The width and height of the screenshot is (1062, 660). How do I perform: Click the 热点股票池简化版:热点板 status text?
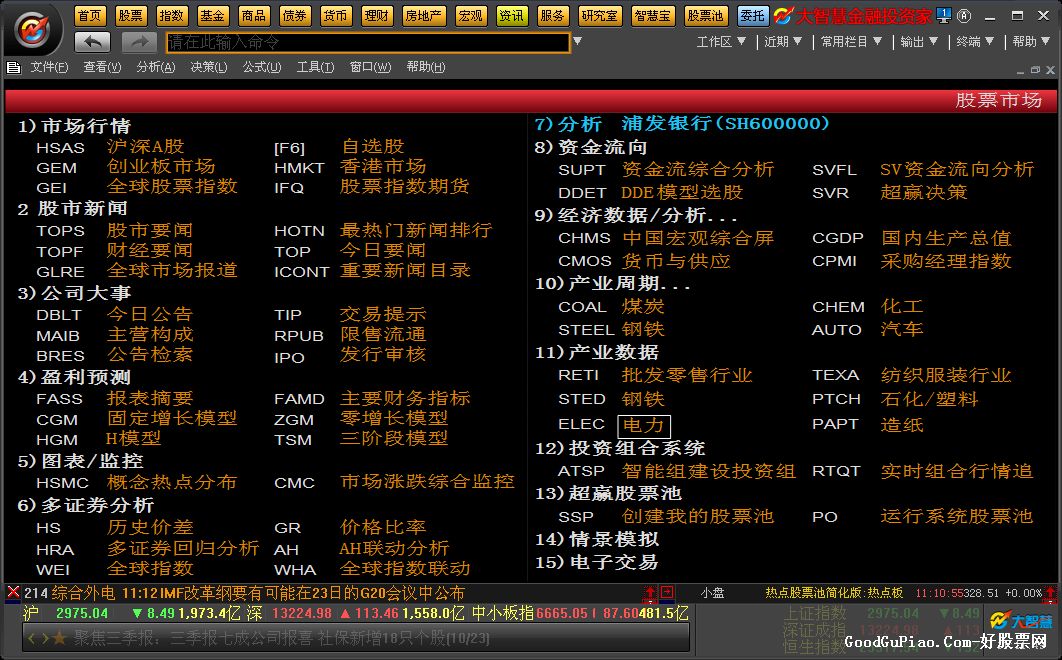pos(834,593)
